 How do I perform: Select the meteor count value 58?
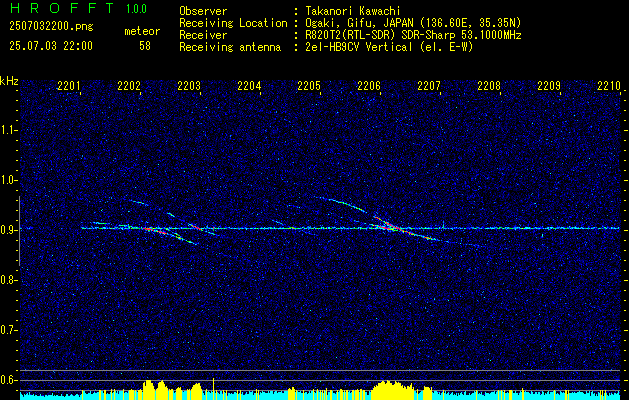point(145,46)
